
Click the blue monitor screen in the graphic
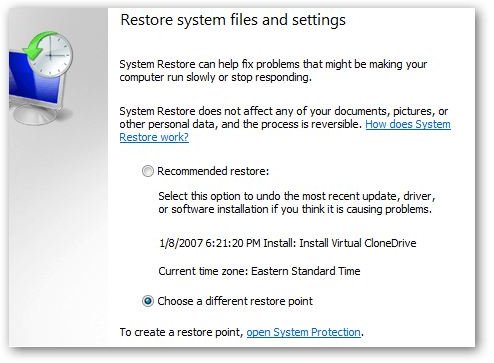click(x=32, y=79)
